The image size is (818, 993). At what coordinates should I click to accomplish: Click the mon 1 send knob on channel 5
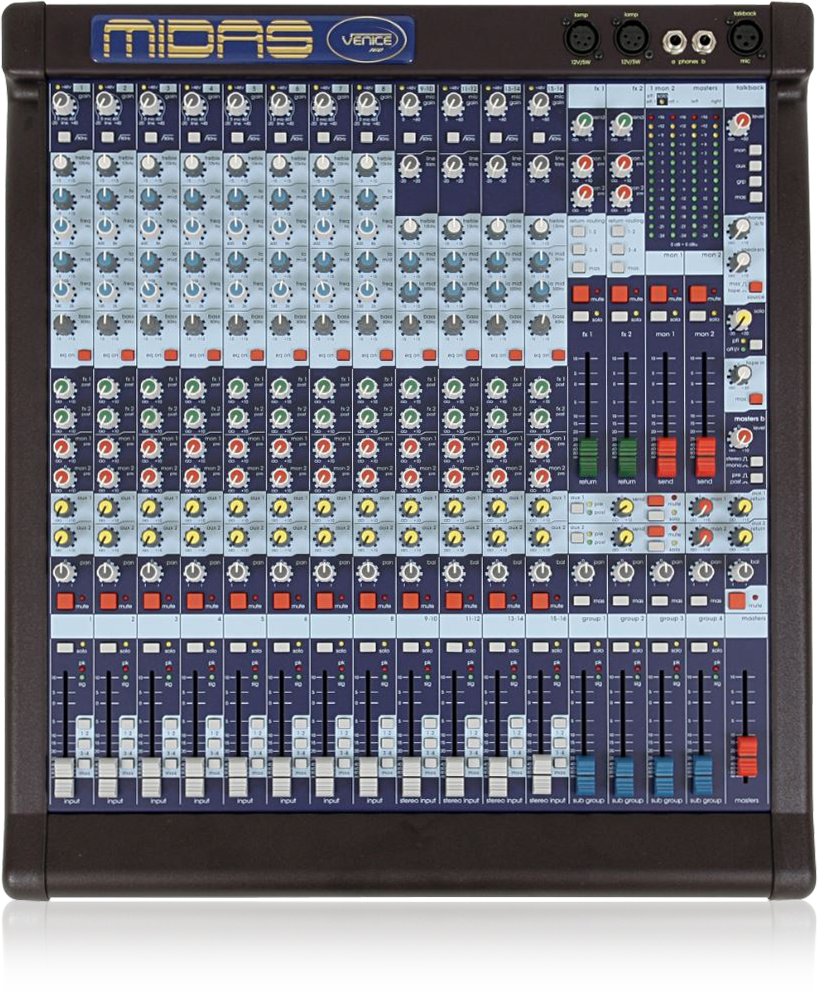[x=236, y=446]
